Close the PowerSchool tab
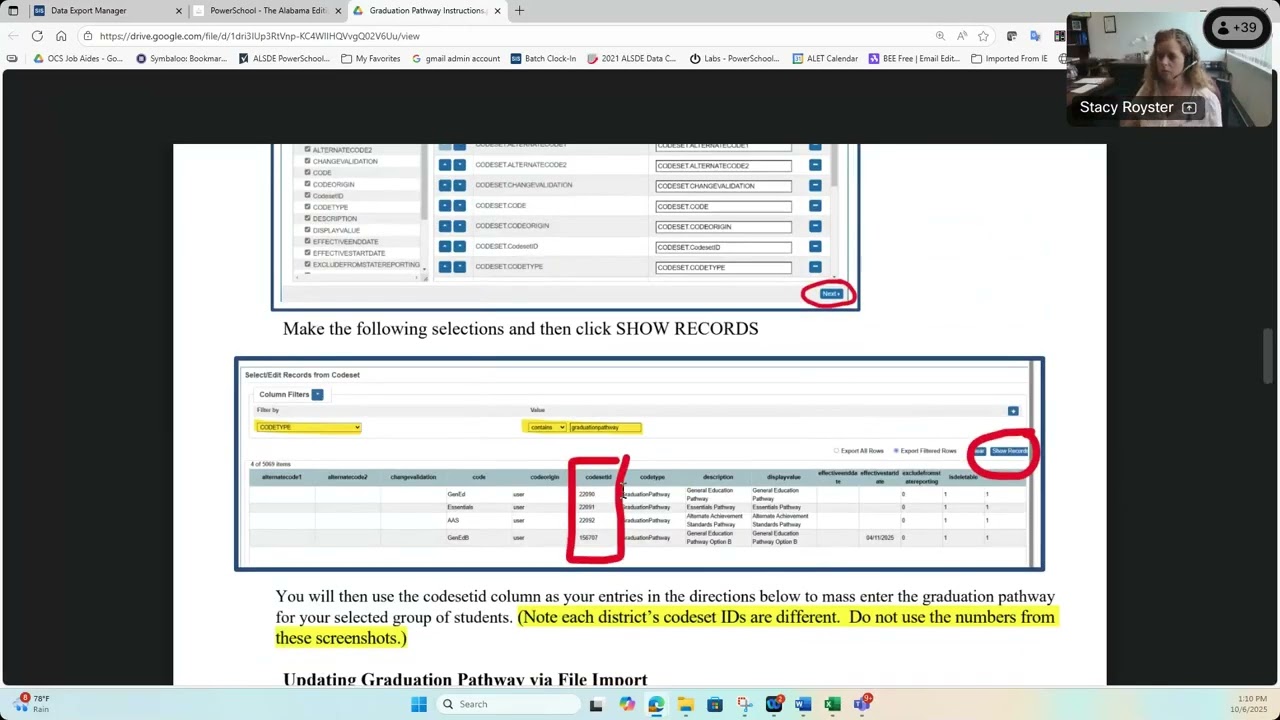 (x=338, y=11)
